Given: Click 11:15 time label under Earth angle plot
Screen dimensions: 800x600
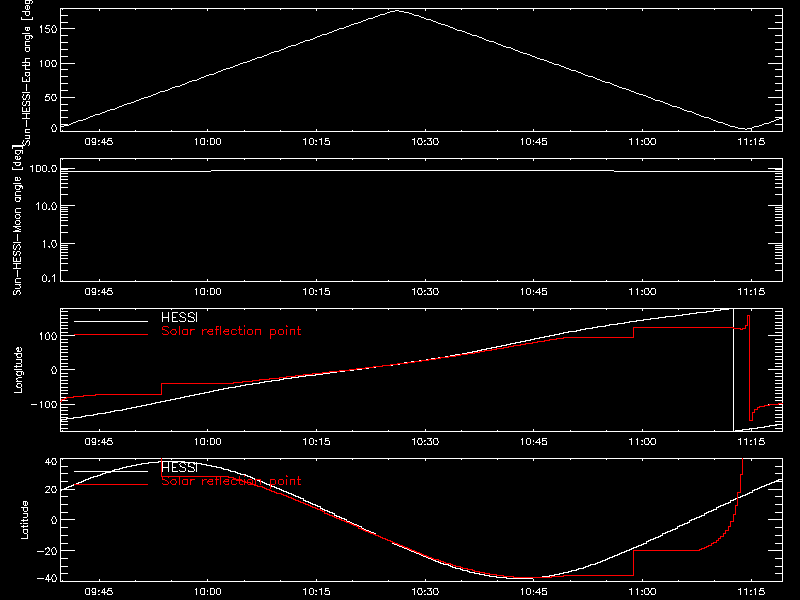Looking at the screenshot, I should (751, 141).
